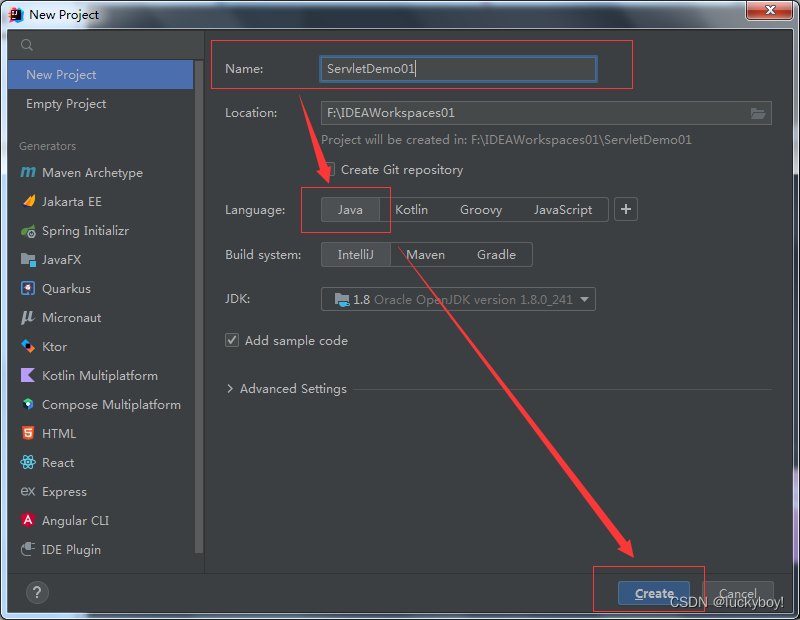Browse for location with folder icon

[758, 113]
